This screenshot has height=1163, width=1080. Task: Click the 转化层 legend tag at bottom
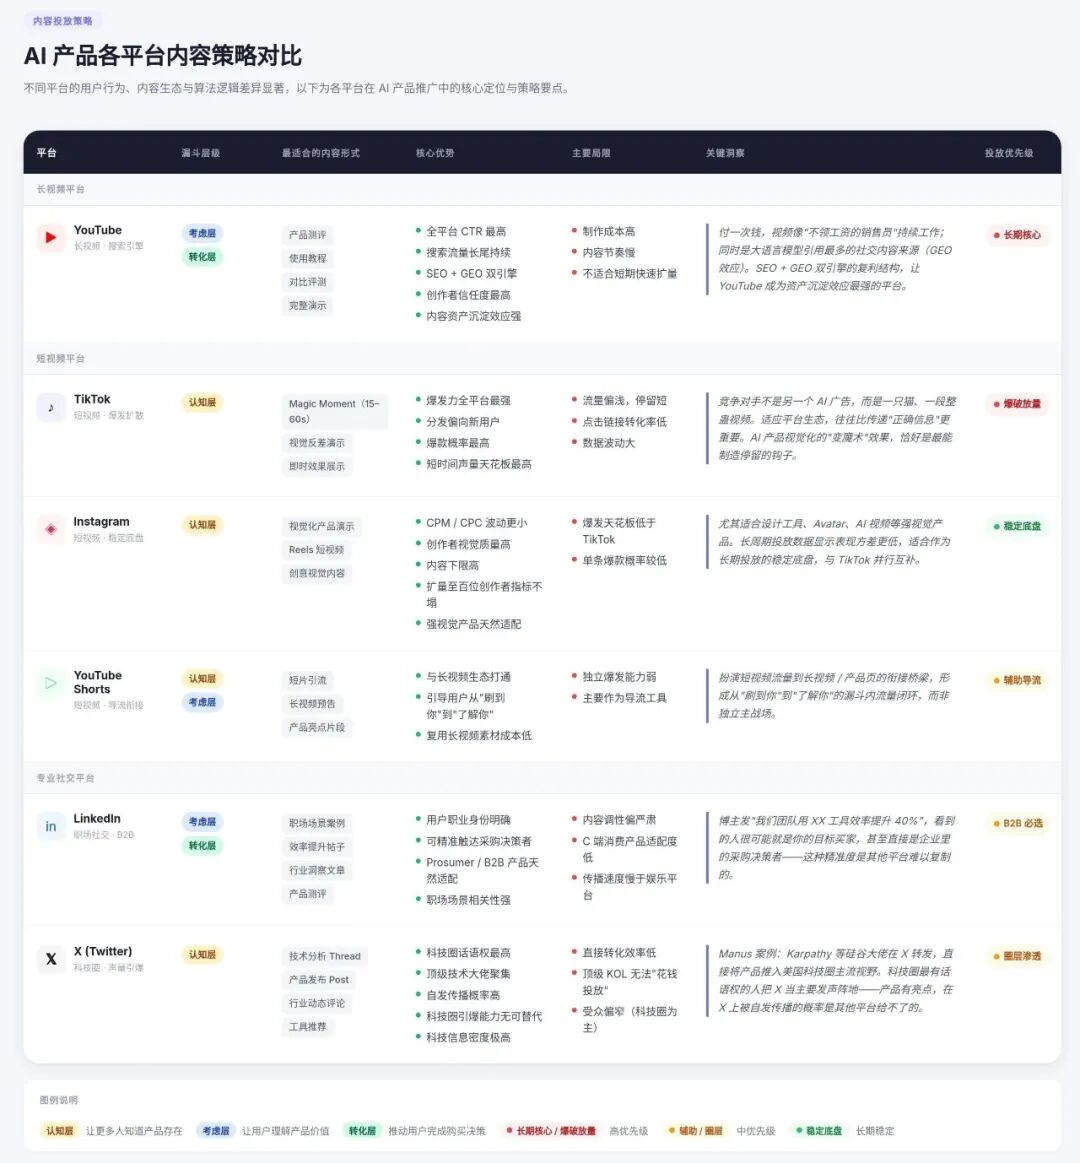[x=362, y=1131]
